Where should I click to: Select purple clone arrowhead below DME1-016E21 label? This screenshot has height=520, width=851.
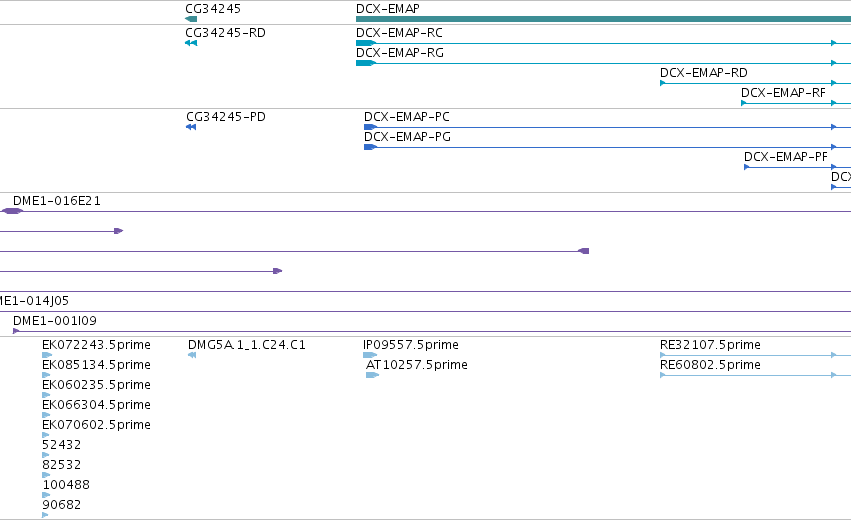click(x=119, y=231)
